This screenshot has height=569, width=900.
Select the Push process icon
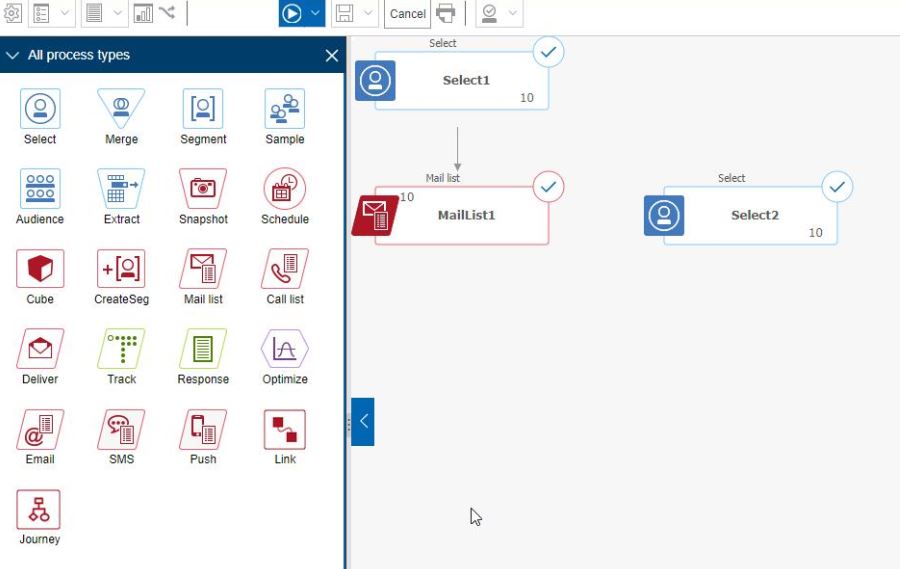tap(203, 429)
